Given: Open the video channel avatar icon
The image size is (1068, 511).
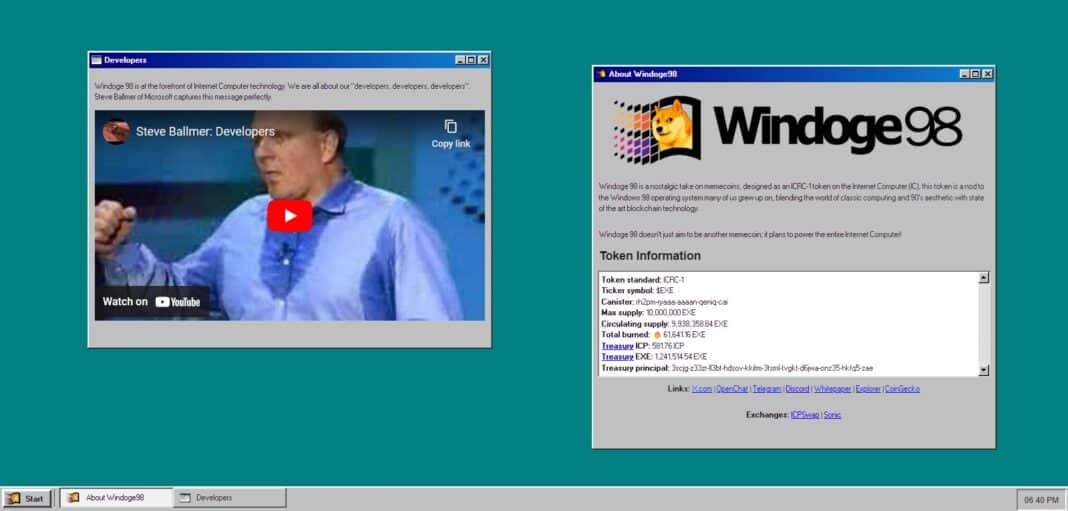Looking at the screenshot, I should [116, 131].
